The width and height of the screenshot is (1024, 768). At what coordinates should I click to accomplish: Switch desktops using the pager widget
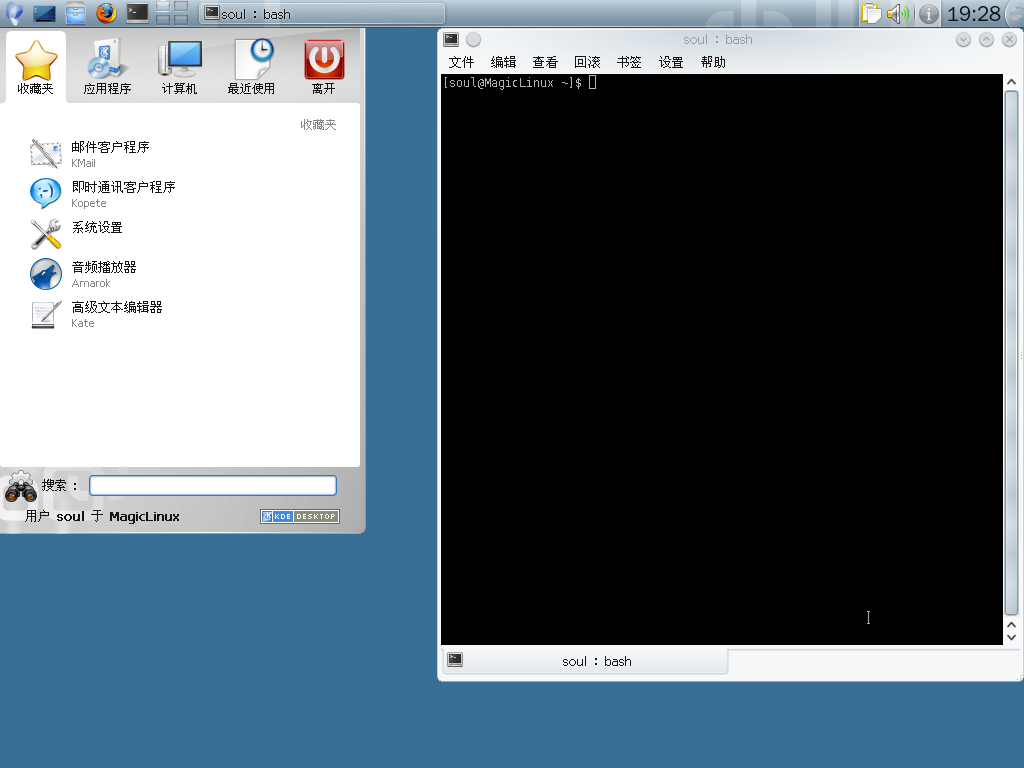tap(172, 13)
